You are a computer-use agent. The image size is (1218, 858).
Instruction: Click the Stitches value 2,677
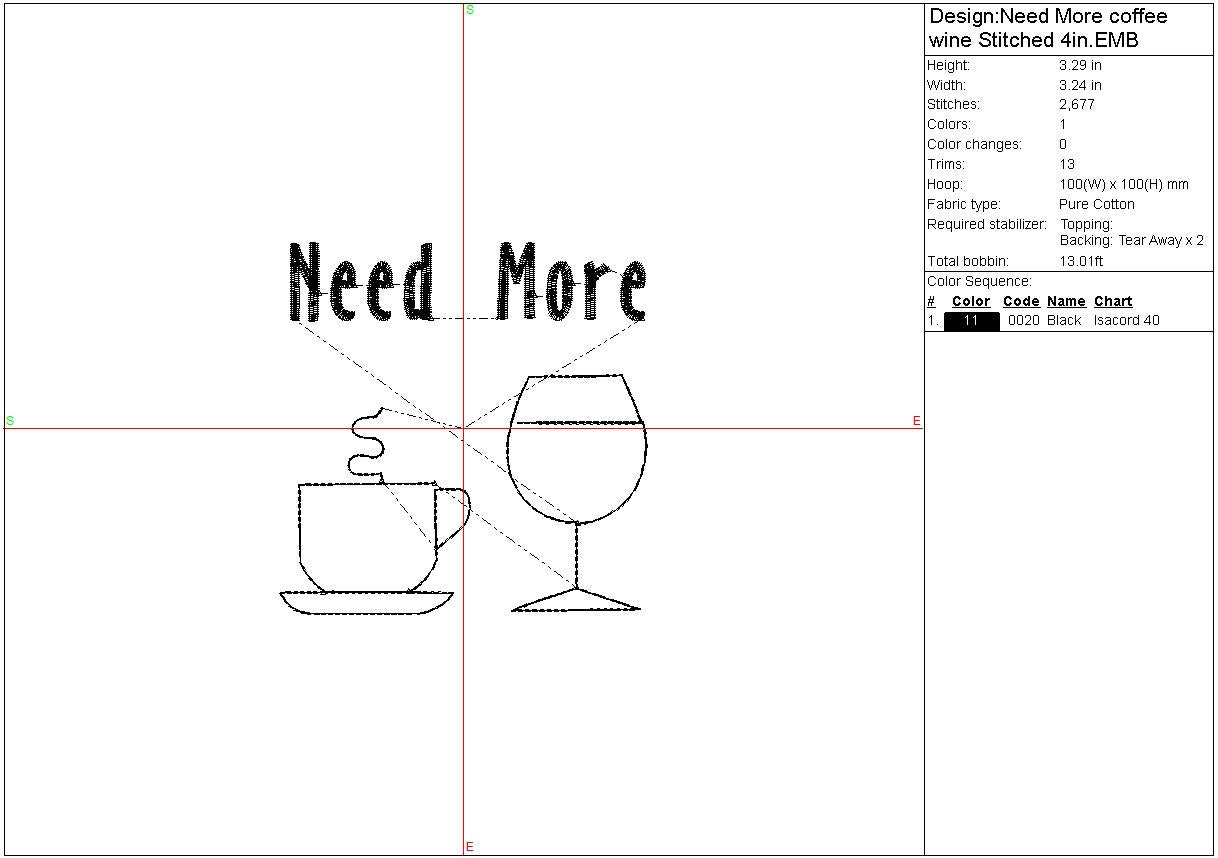tap(1077, 105)
